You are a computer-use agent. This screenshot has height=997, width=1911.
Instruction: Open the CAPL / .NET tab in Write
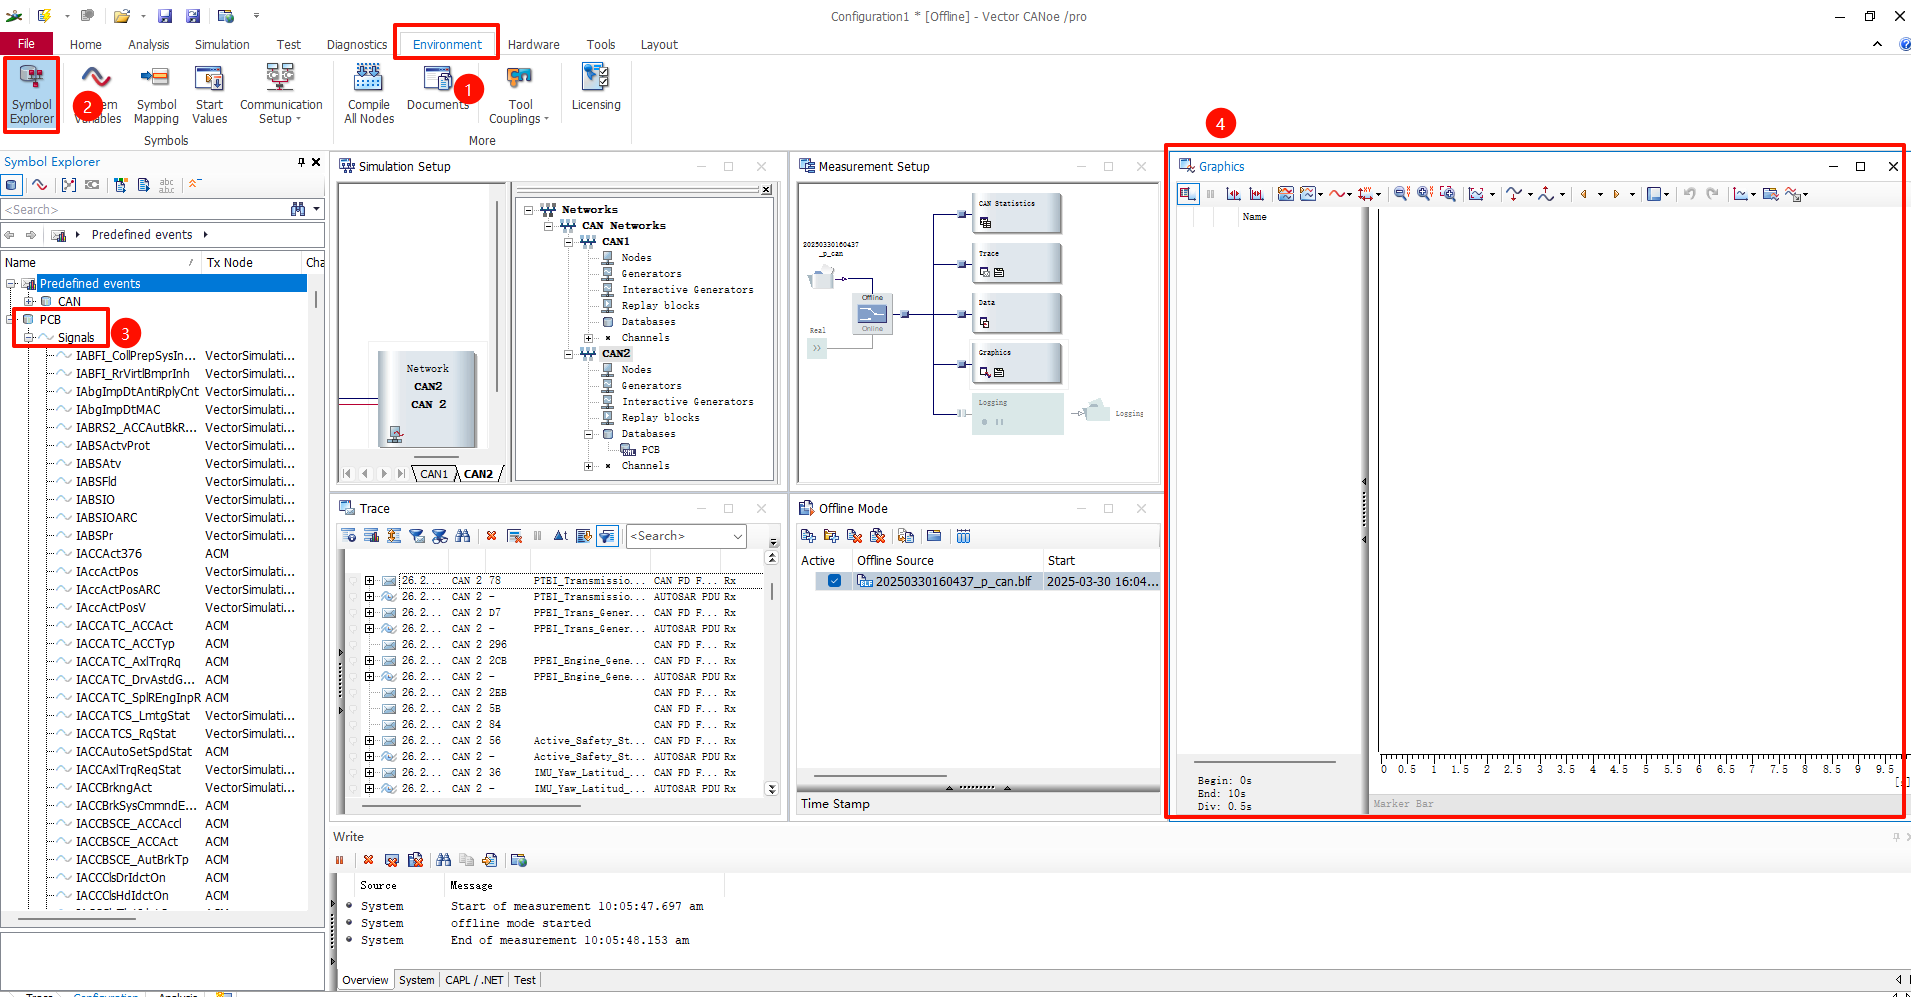[474, 980]
